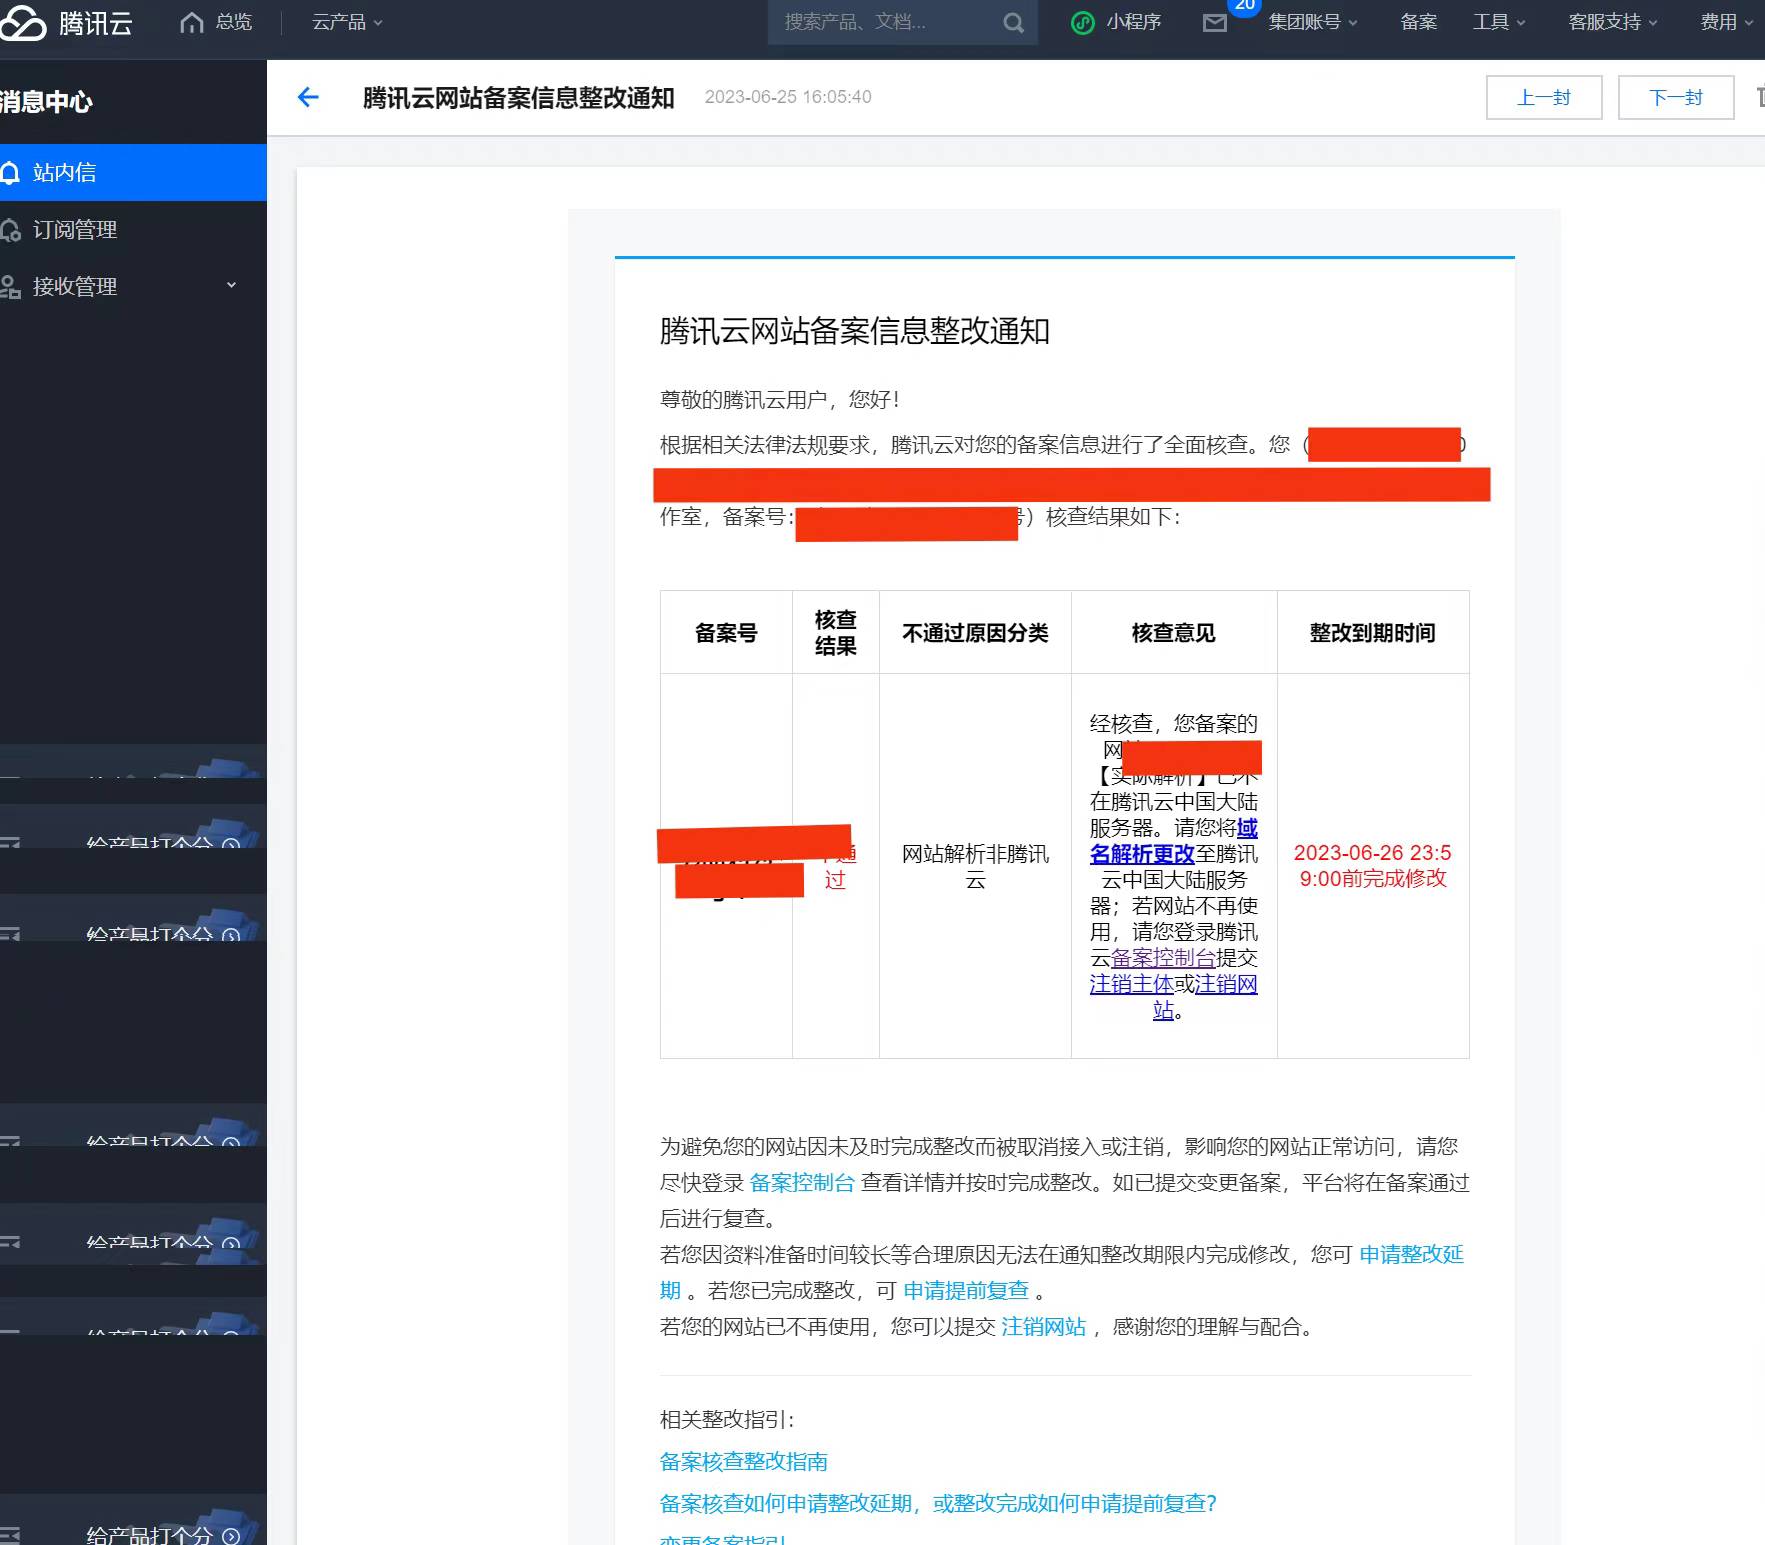The image size is (1765, 1545).
Task: Click the 订阅管理 sidebar icon
Action: 10,230
